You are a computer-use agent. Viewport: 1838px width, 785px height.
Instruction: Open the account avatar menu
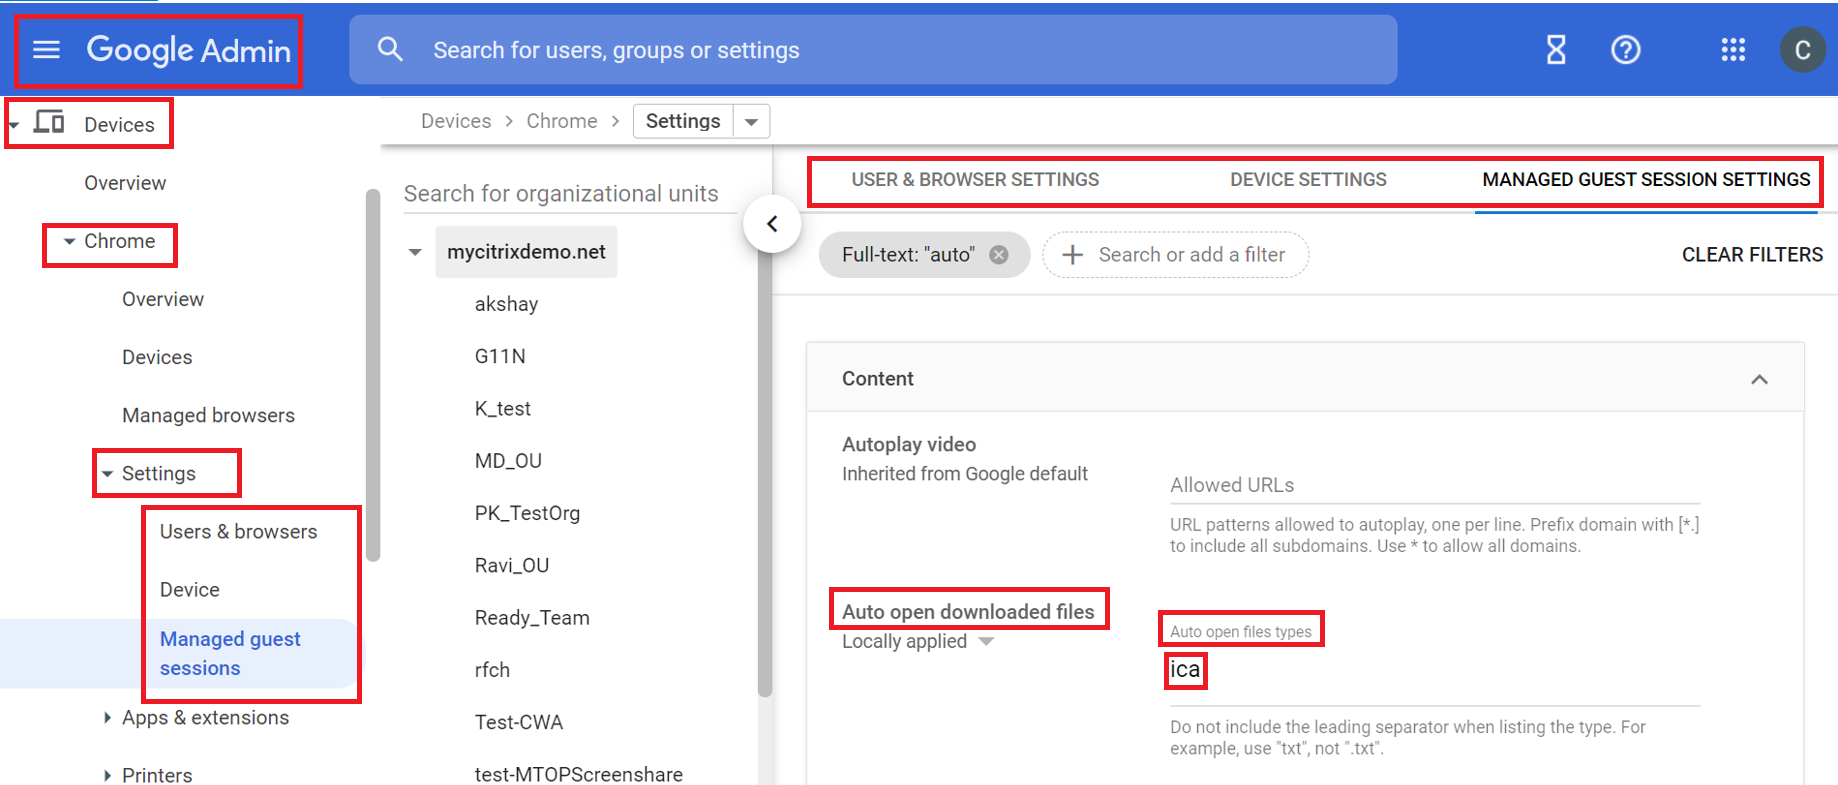click(x=1802, y=50)
